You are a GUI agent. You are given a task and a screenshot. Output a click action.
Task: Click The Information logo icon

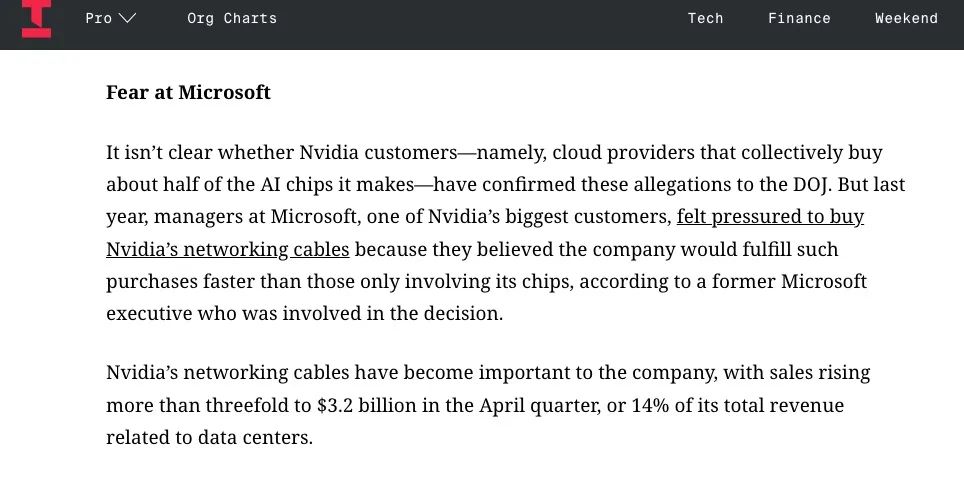click(x=36, y=19)
